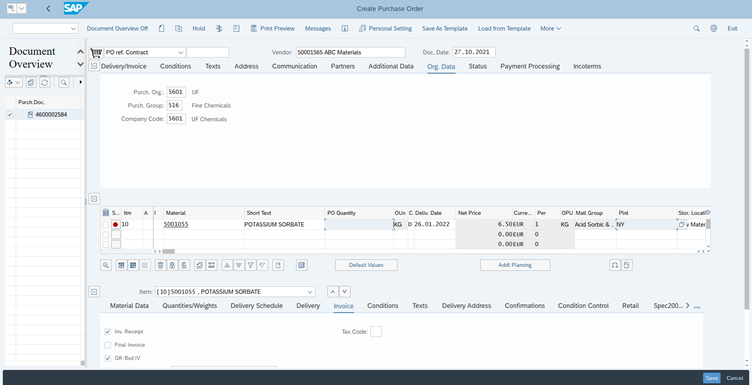Click the toolbar icon left of Print Preview
Viewport: 752px width, 385px height.
tap(254, 28)
